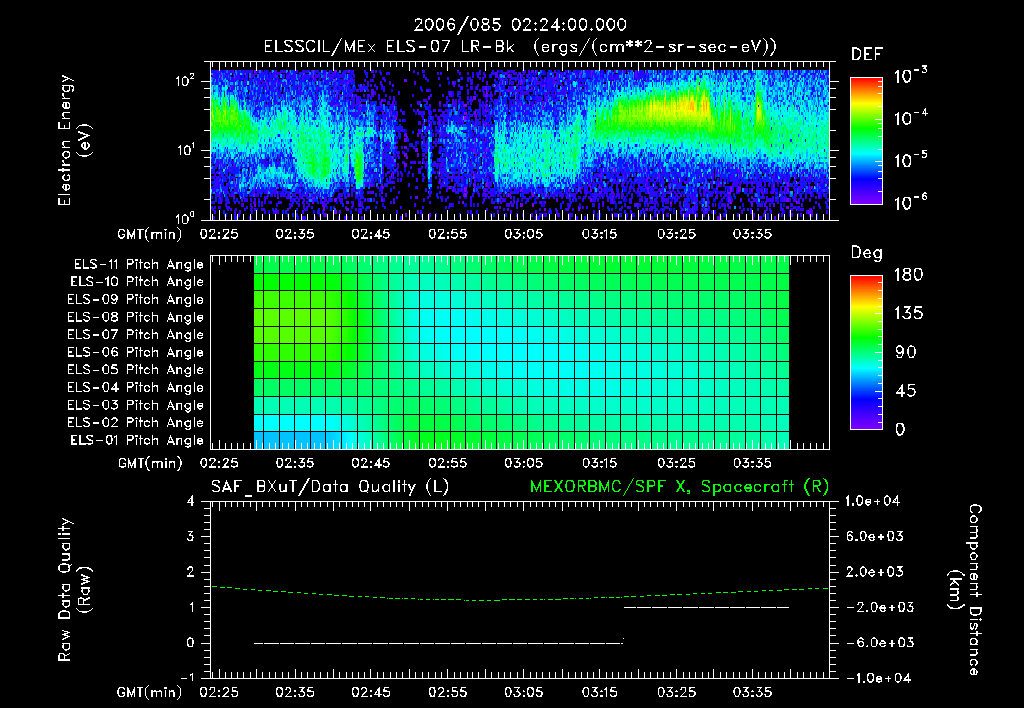Click 02:45 under the data quality plot

tap(371, 692)
